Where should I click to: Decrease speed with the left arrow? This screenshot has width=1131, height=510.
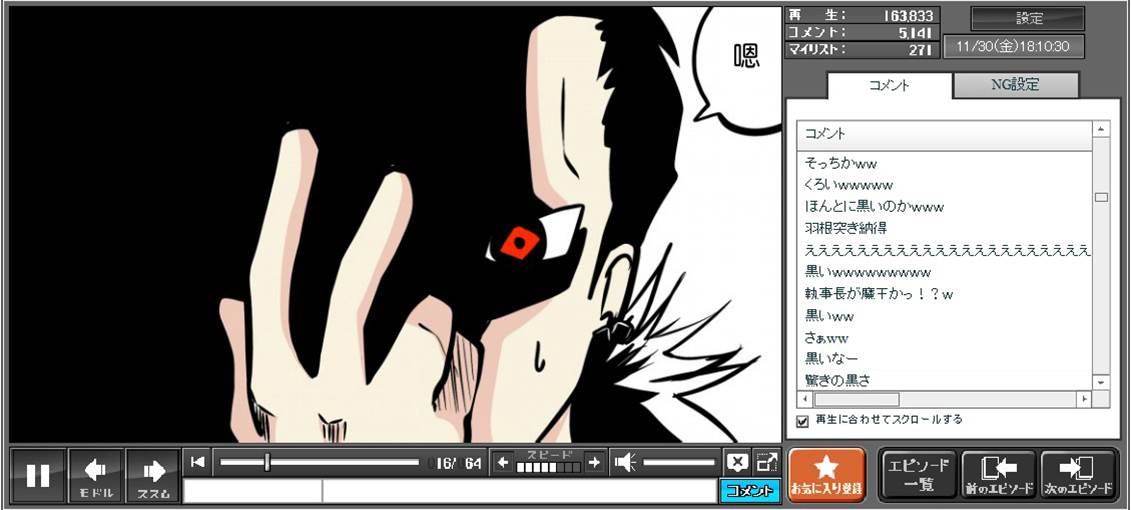click(504, 462)
